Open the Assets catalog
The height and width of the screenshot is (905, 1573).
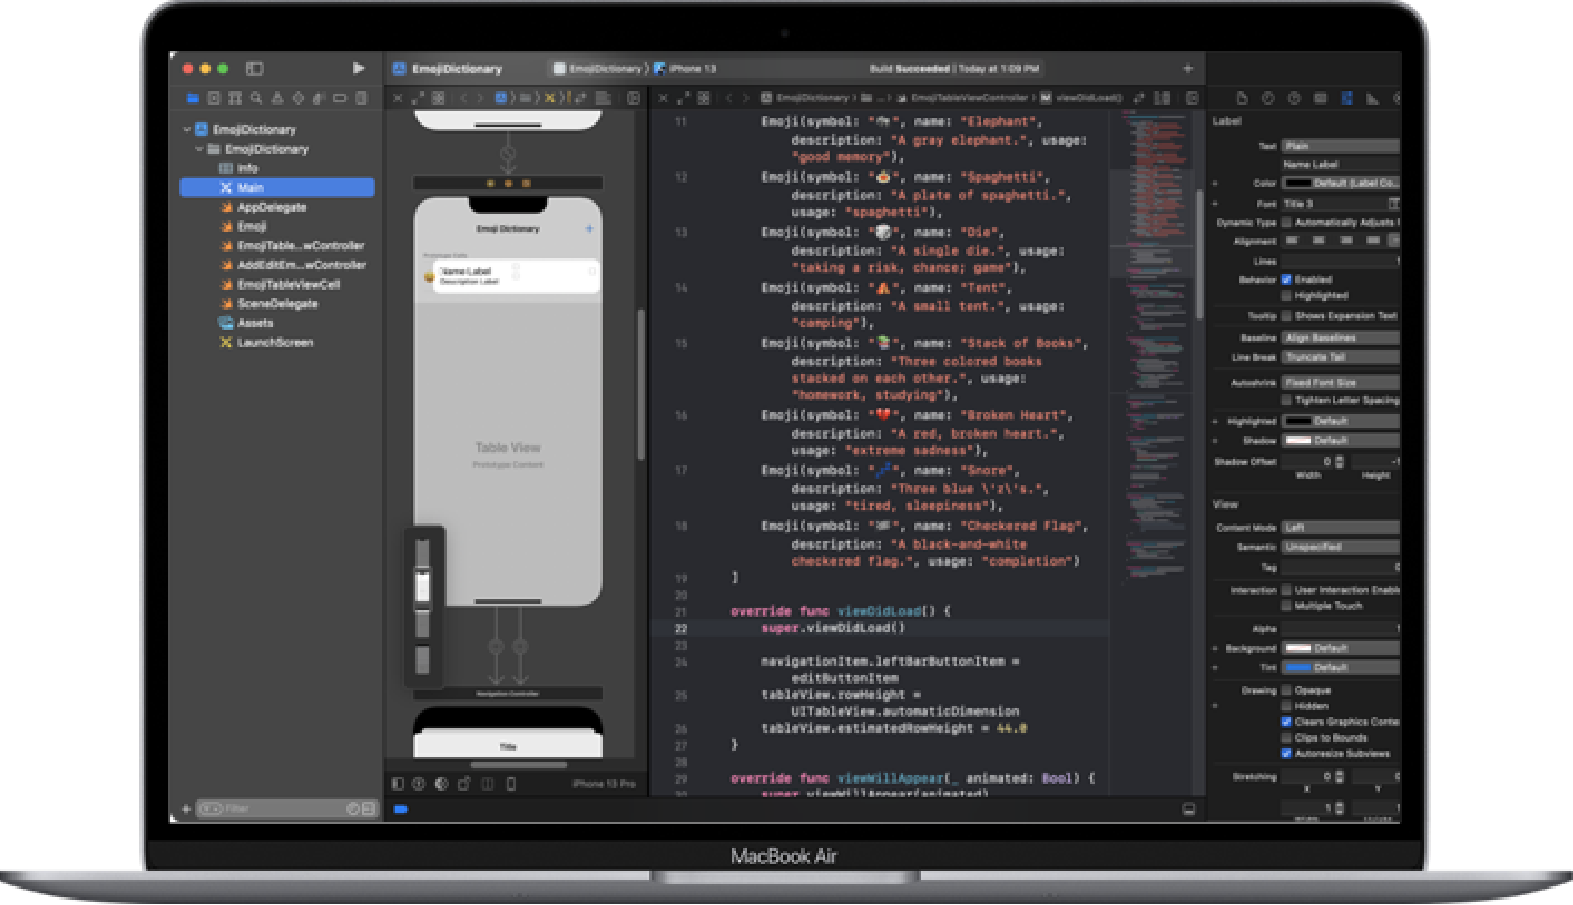[x=255, y=323]
